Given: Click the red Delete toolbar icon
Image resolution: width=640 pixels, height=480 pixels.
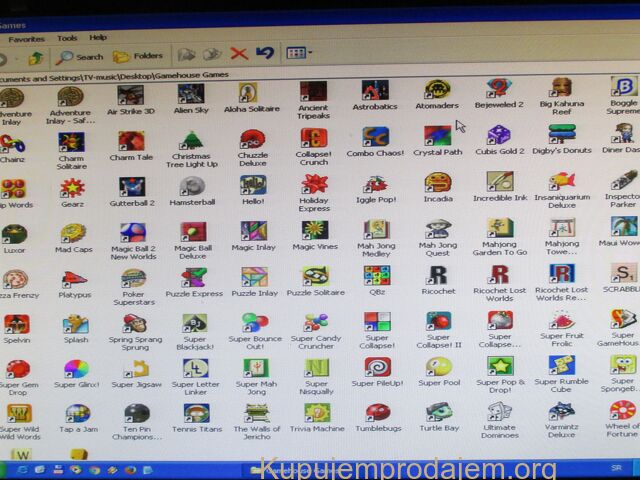Looking at the screenshot, I should point(239,54).
